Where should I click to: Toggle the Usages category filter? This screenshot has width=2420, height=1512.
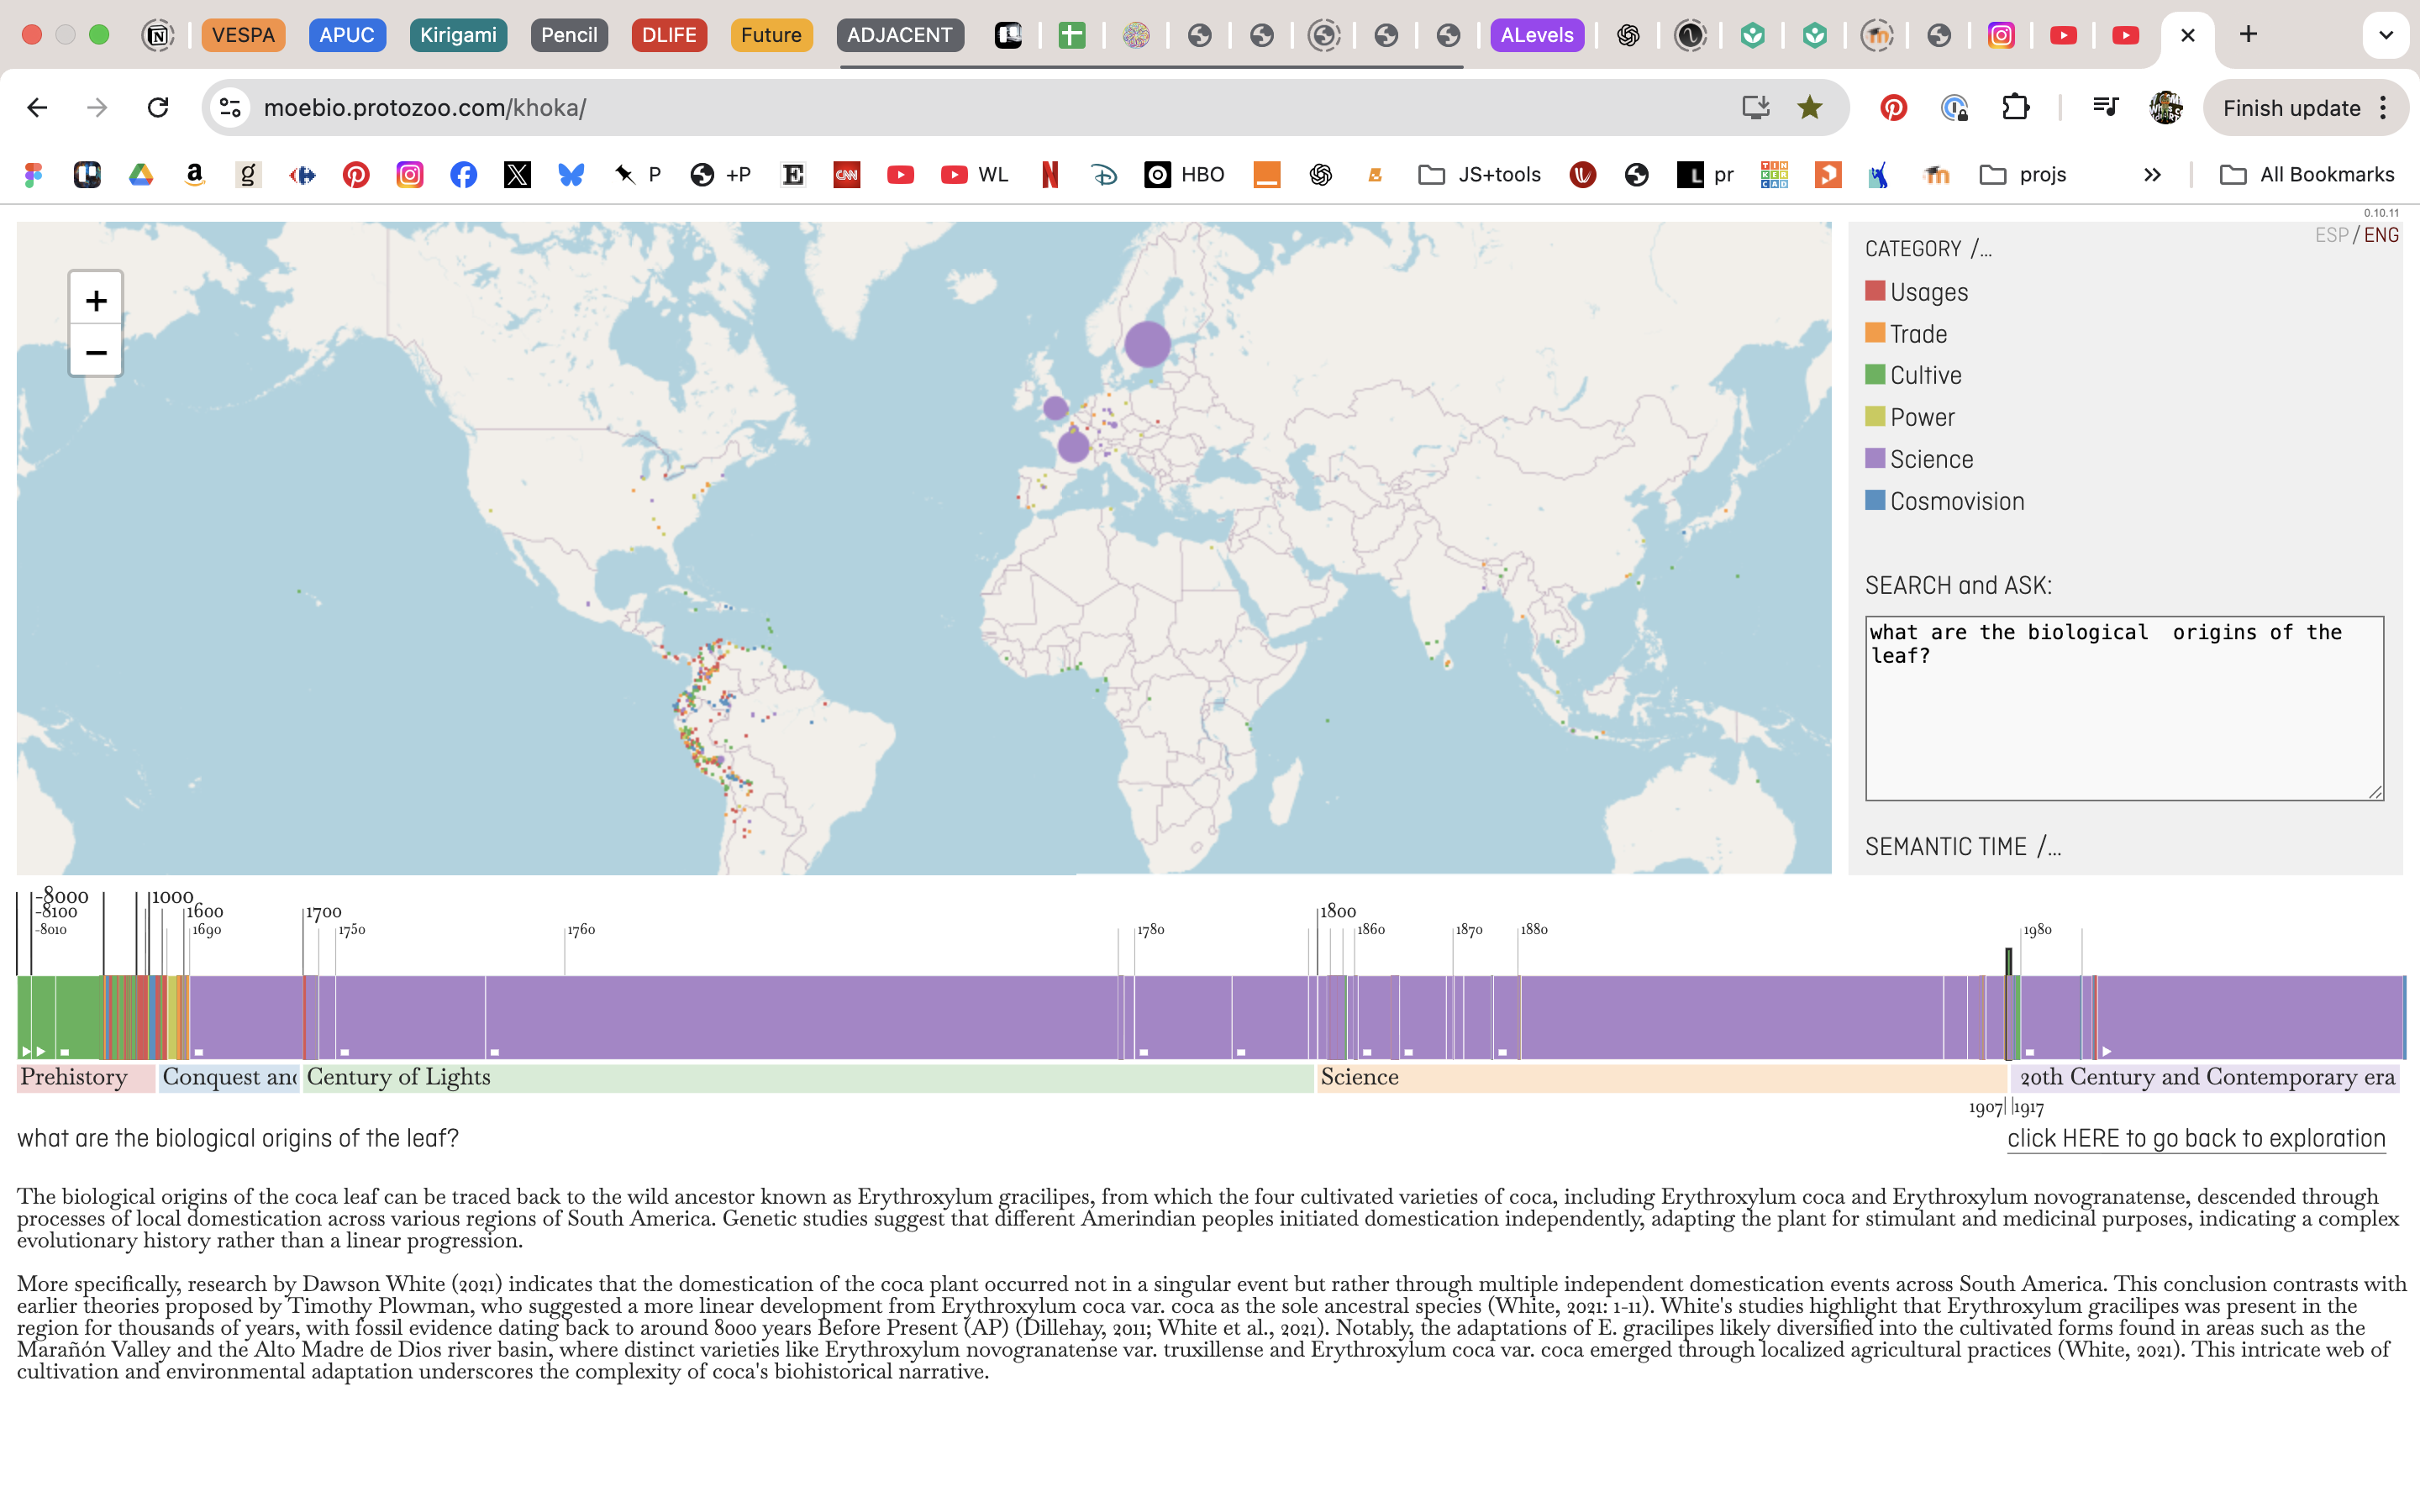[x=1926, y=292]
